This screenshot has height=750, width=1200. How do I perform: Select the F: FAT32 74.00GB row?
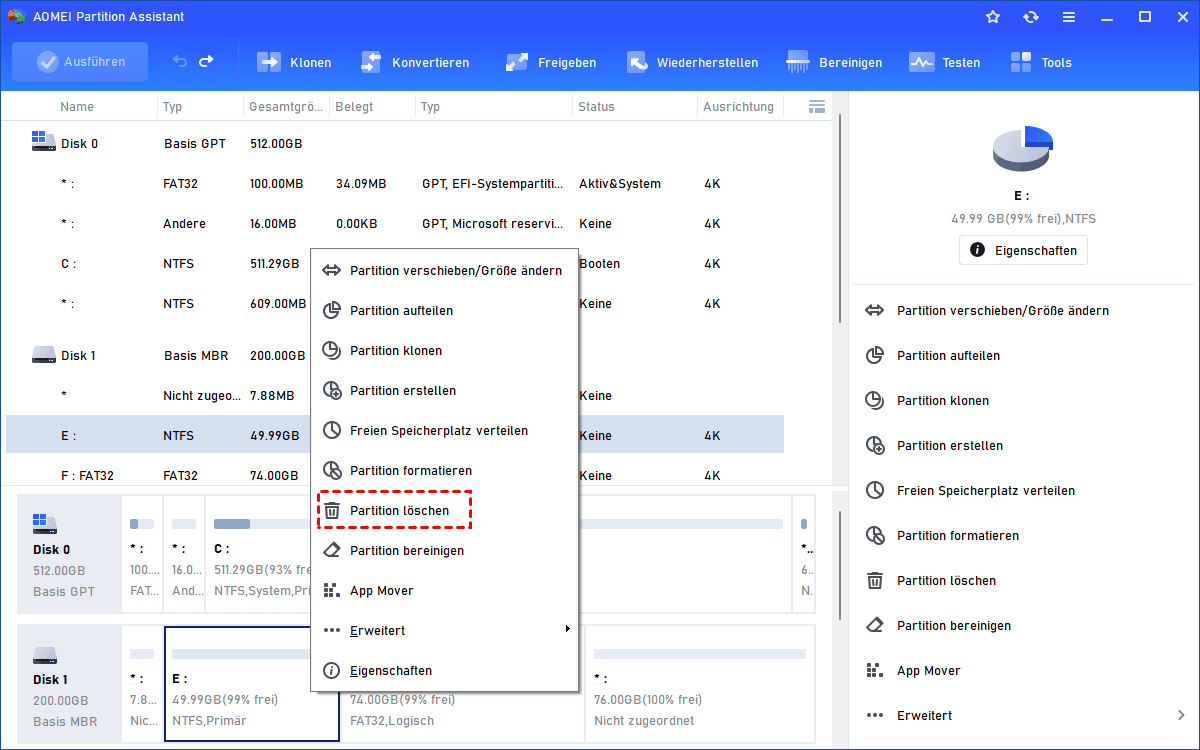[395, 475]
